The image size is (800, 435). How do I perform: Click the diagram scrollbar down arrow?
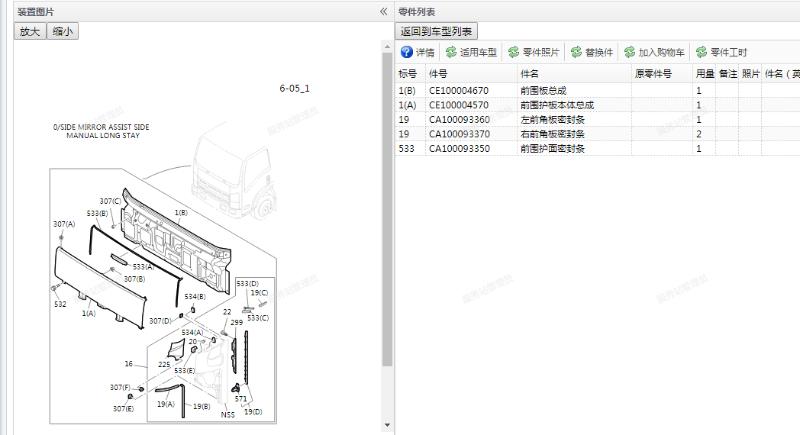(x=387, y=425)
